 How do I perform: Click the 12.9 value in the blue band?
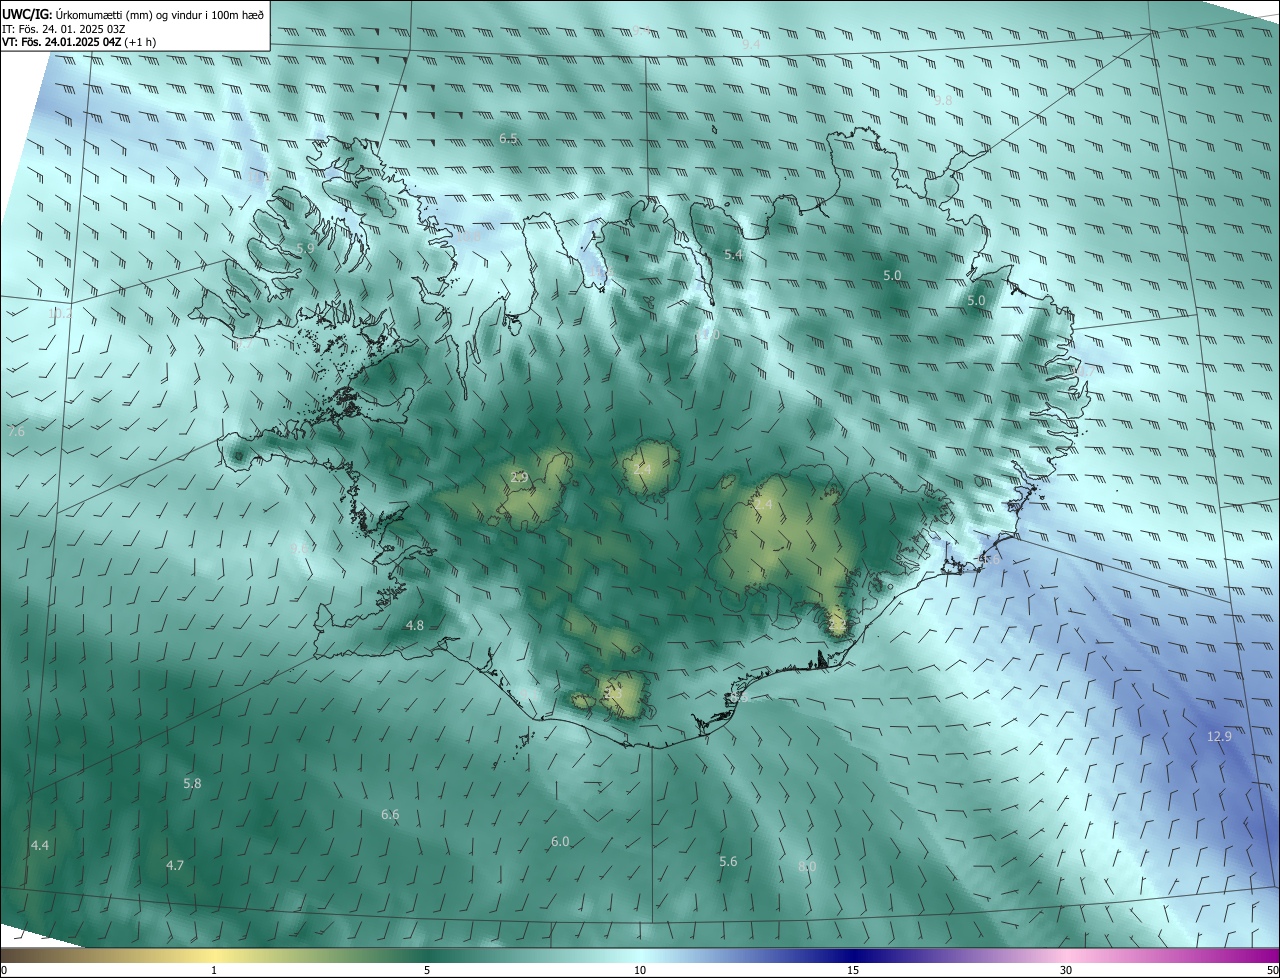1219,736
